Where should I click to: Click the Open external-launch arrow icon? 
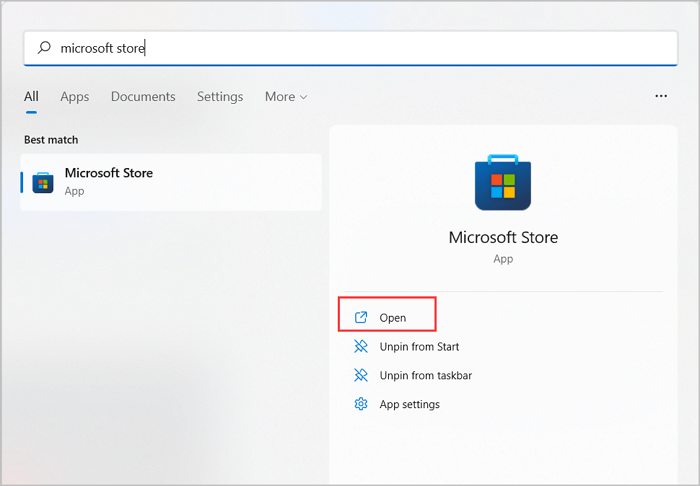tap(361, 318)
